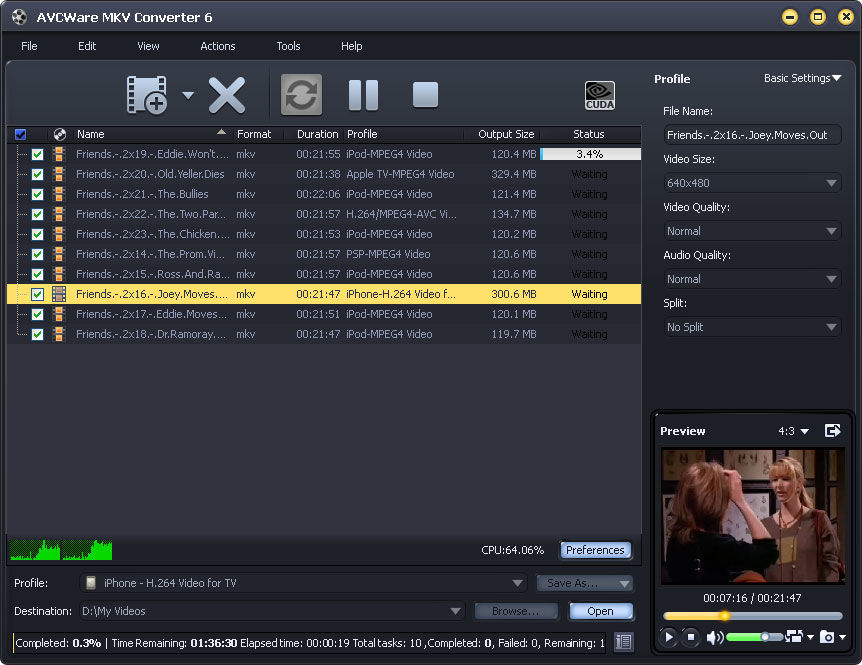Open the Video Quality dropdown
Image resolution: width=862 pixels, height=665 pixels.
tap(752, 231)
